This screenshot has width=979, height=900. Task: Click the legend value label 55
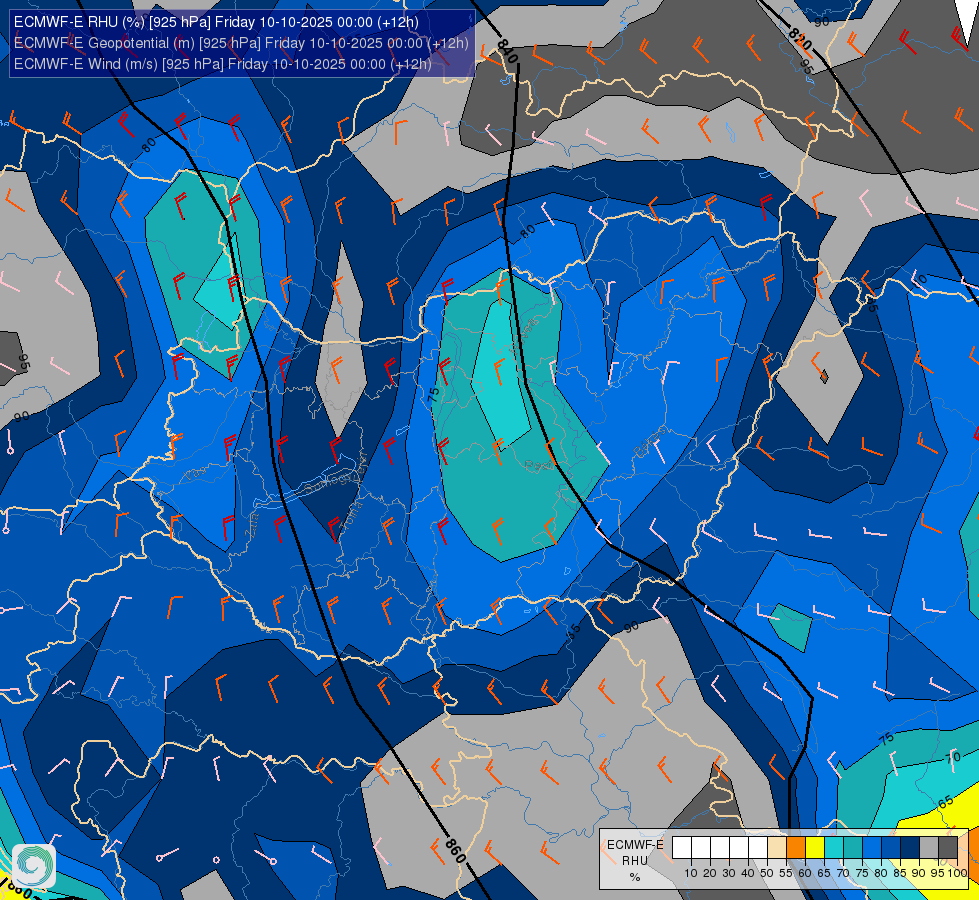click(x=785, y=873)
